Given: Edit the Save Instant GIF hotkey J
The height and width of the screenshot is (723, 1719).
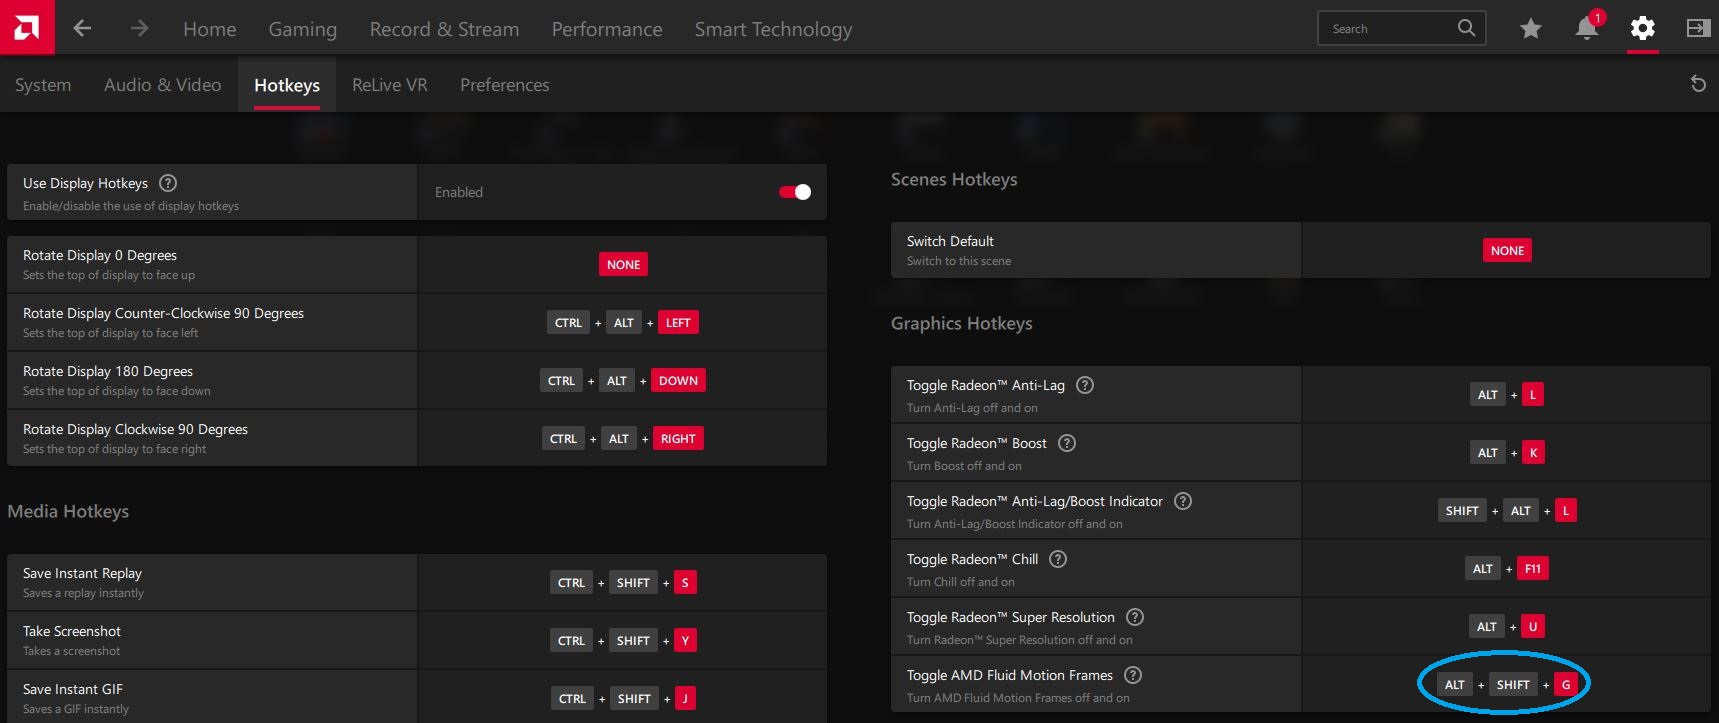Looking at the screenshot, I should (x=623, y=698).
